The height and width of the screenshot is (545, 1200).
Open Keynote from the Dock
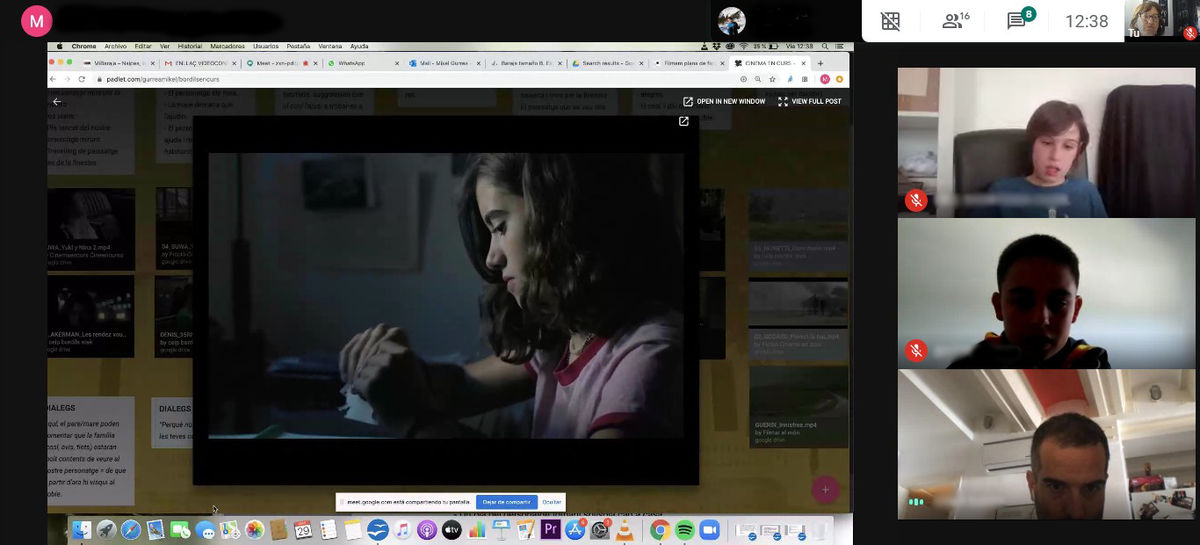[x=501, y=530]
